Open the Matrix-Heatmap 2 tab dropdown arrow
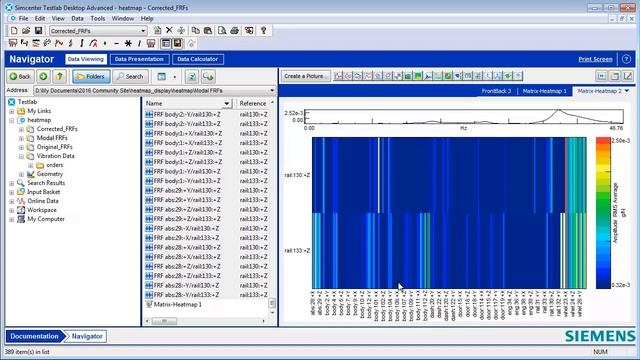This screenshot has height=360, width=640. pos(627,91)
